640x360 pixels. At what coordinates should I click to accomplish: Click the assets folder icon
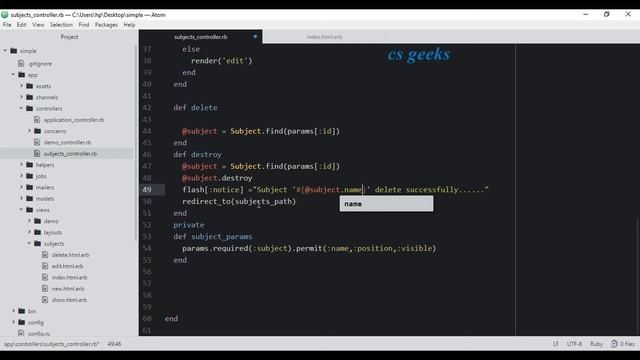point(29,86)
